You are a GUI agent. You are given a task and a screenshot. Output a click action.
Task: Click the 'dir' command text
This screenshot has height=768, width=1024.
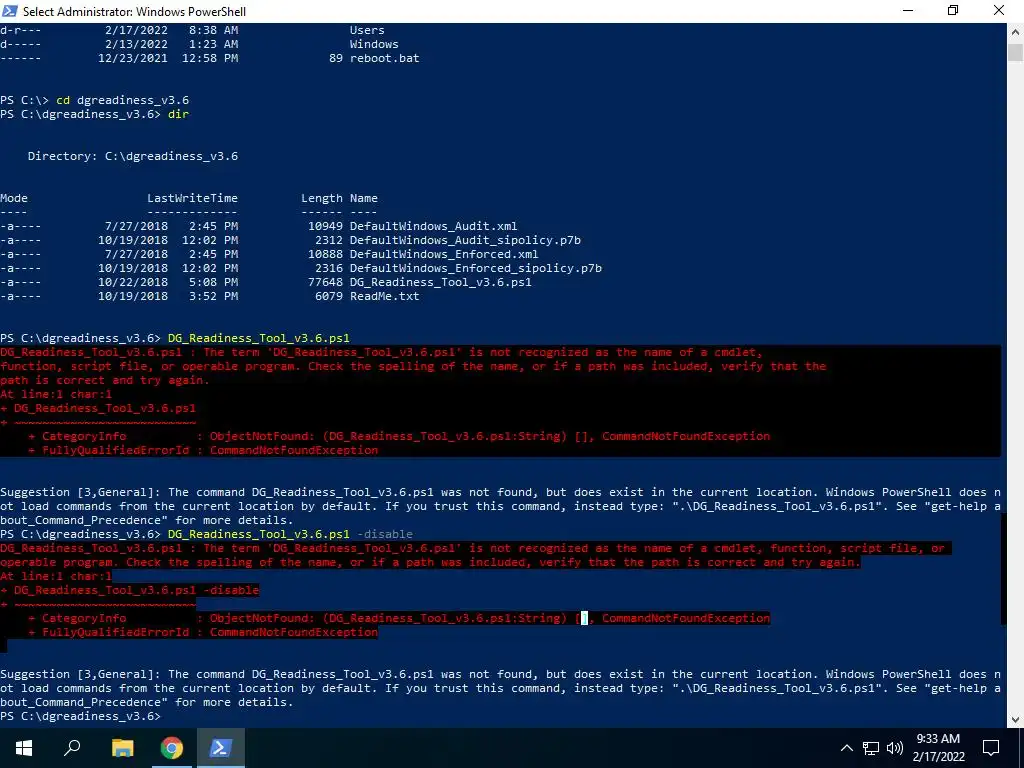pyautogui.click(x=178, y=114)
